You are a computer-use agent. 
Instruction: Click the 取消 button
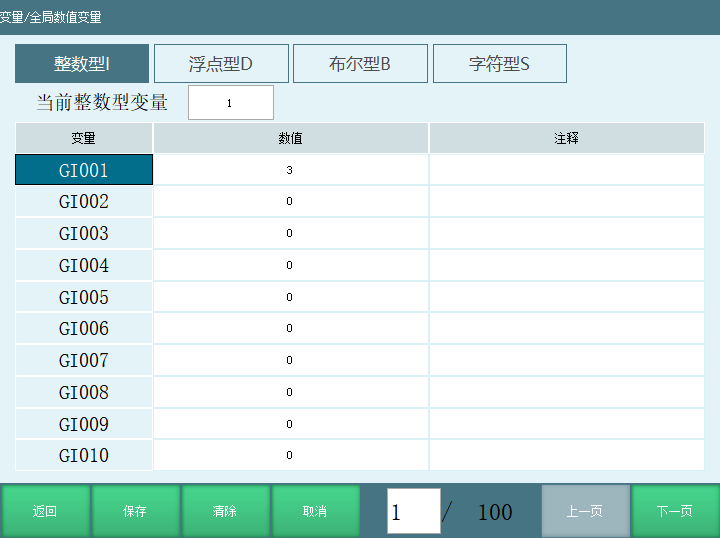[315, 511]
